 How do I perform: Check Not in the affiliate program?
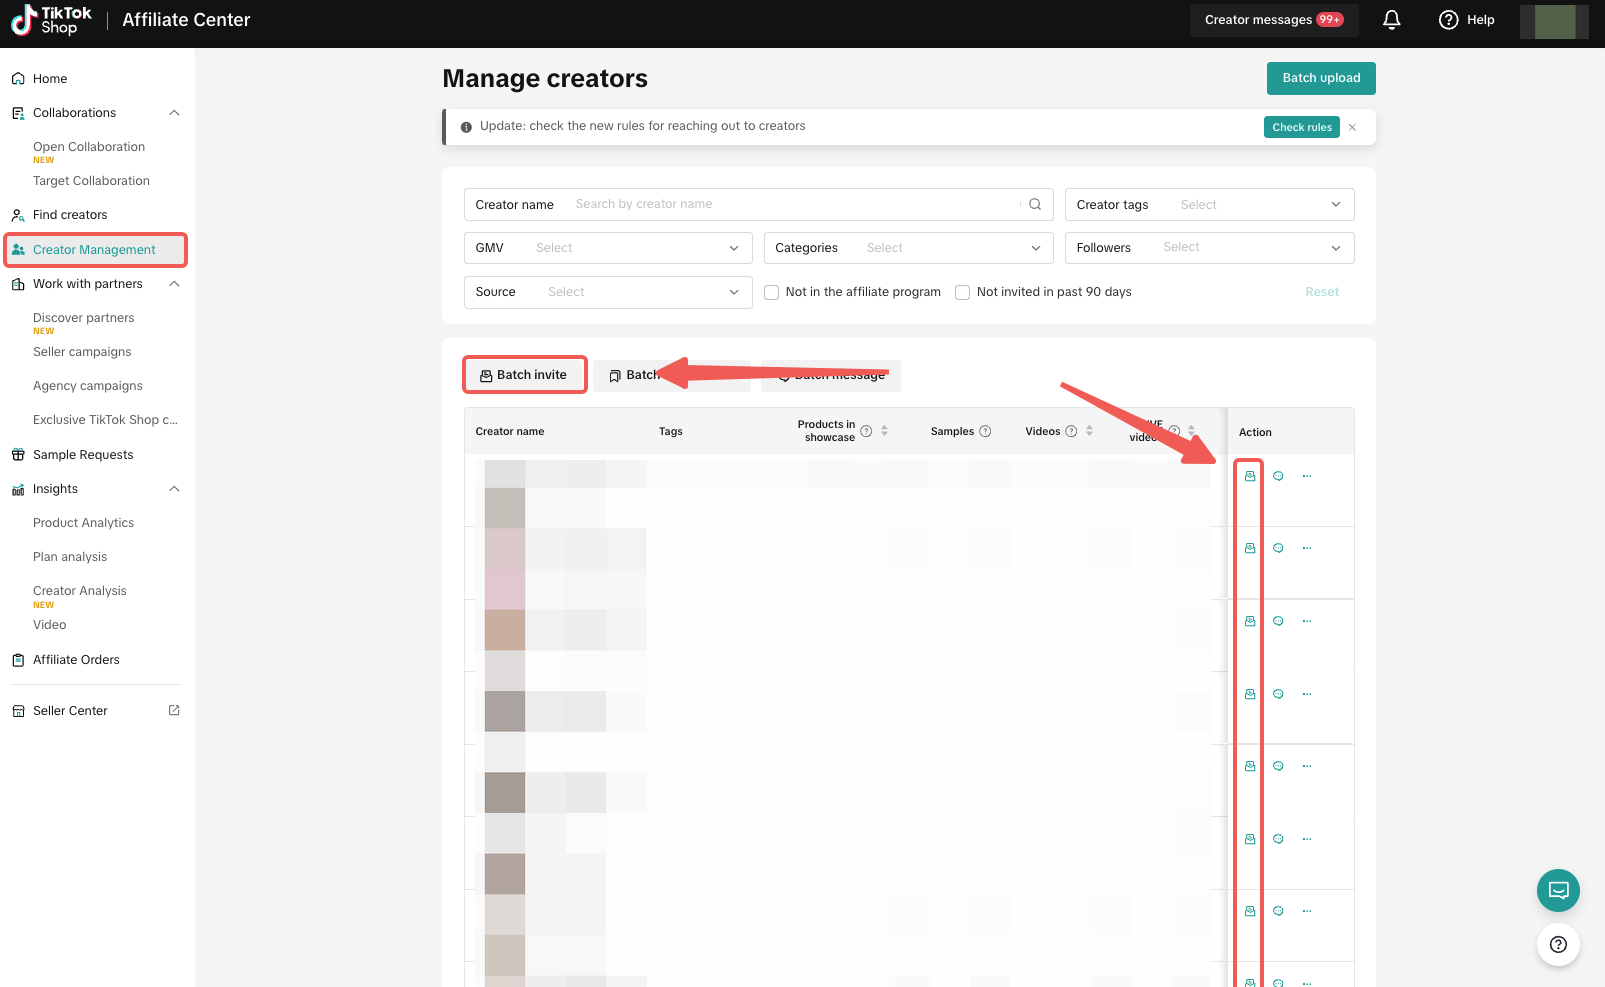[772, 292]
